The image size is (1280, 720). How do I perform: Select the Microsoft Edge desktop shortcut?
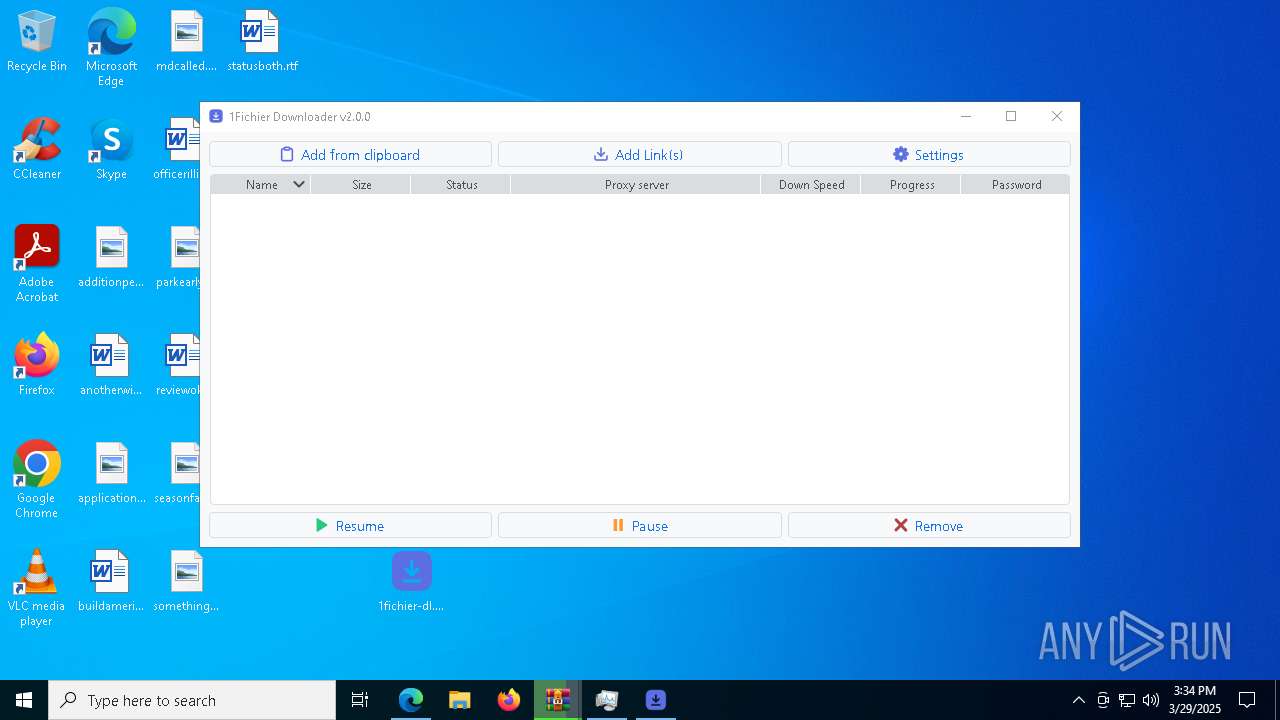pos(111,48)
